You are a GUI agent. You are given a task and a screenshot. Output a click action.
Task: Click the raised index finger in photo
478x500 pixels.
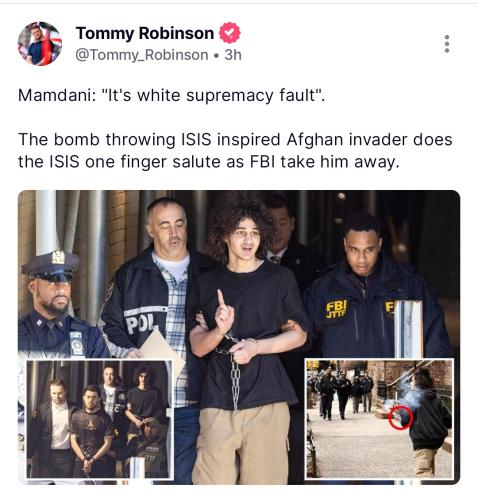point(221,300)
